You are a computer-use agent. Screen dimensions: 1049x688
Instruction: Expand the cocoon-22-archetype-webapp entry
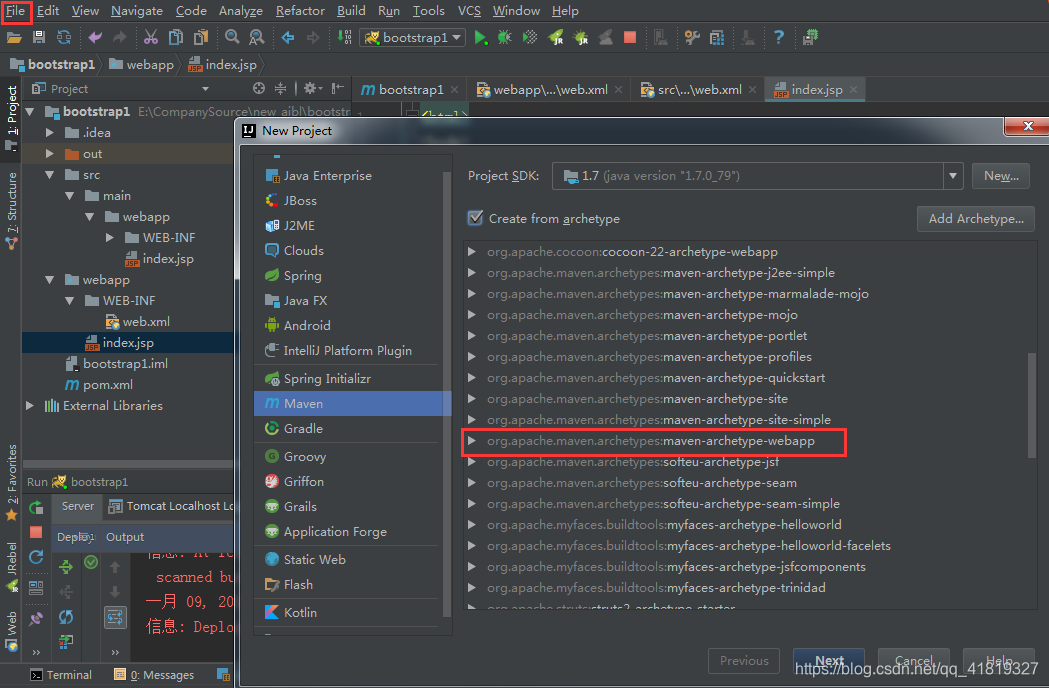472,252
